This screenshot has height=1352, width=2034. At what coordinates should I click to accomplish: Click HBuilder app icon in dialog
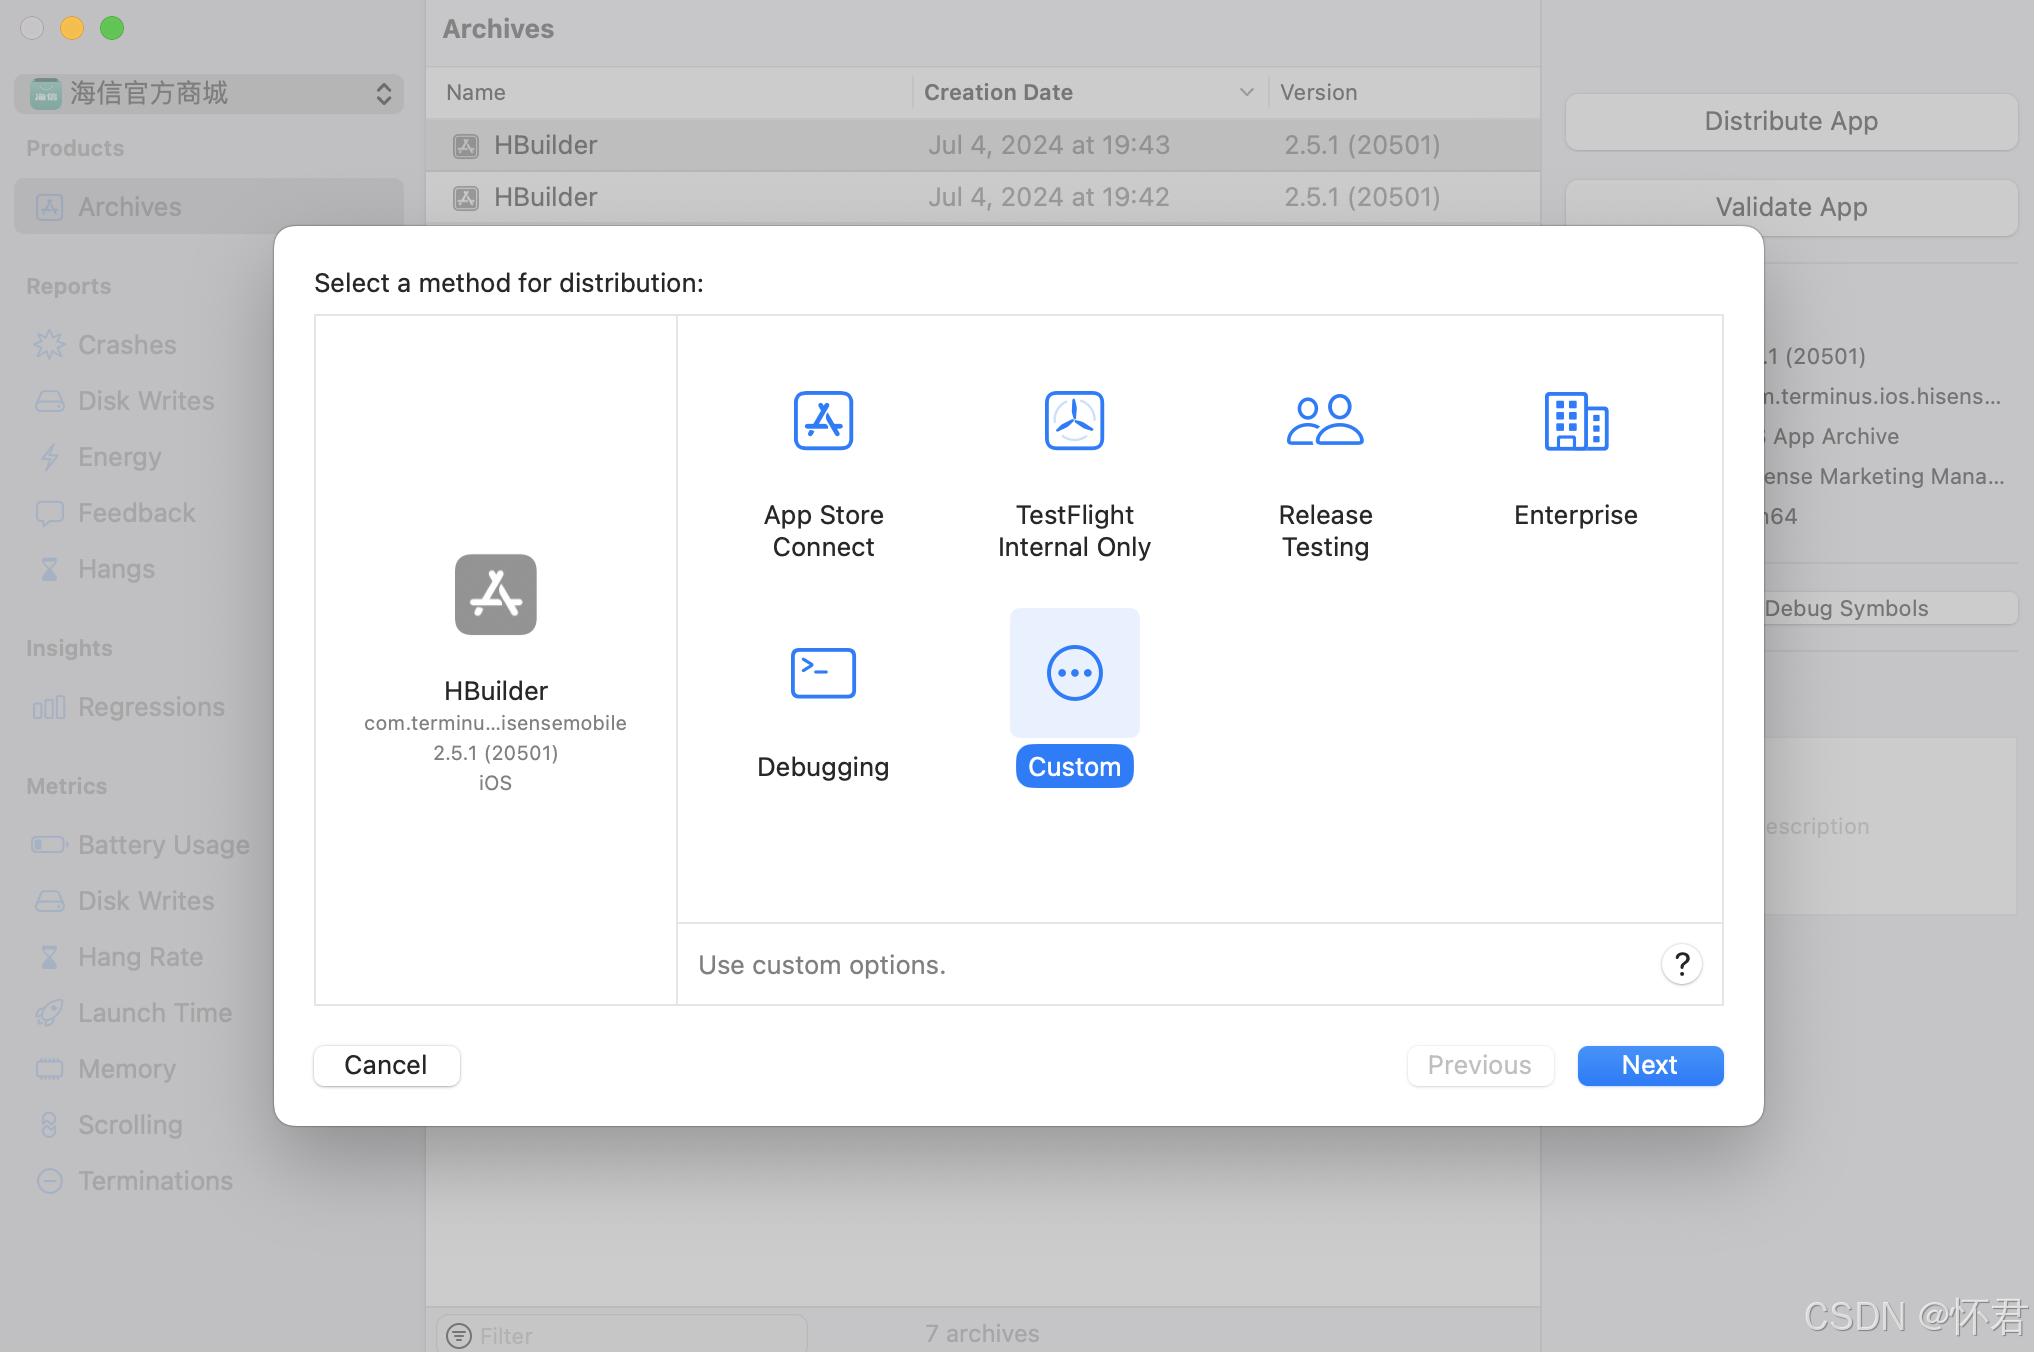[x=495, y=595]
